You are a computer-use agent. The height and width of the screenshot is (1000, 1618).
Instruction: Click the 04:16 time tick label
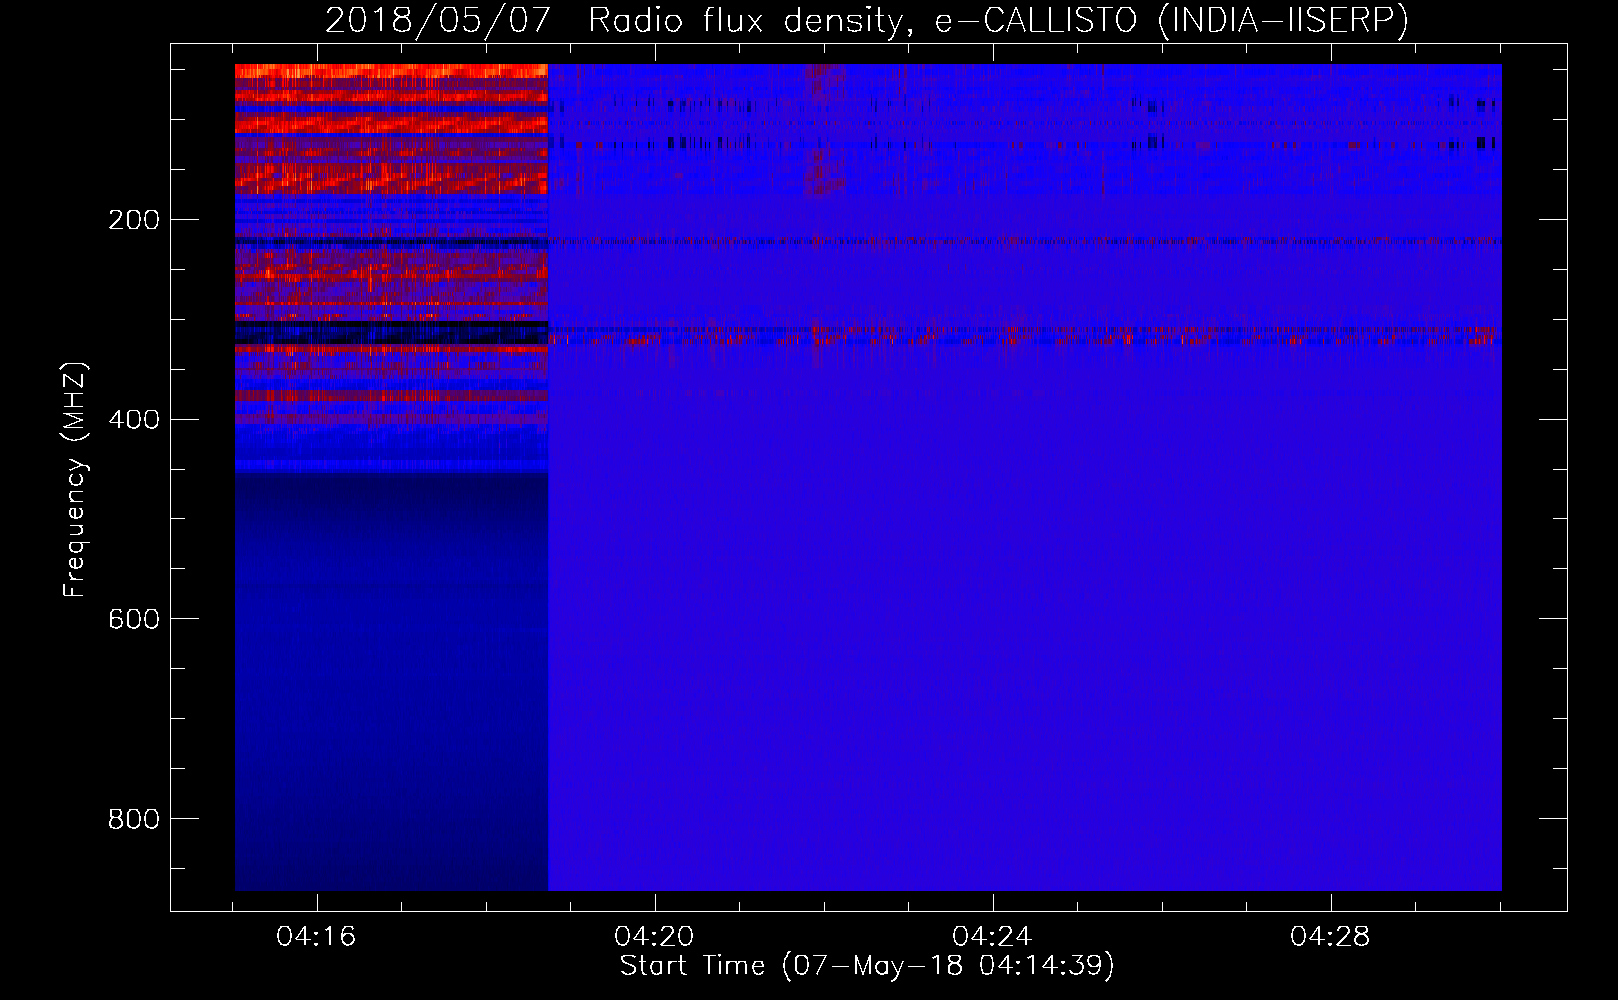click(x=317, y=937)
